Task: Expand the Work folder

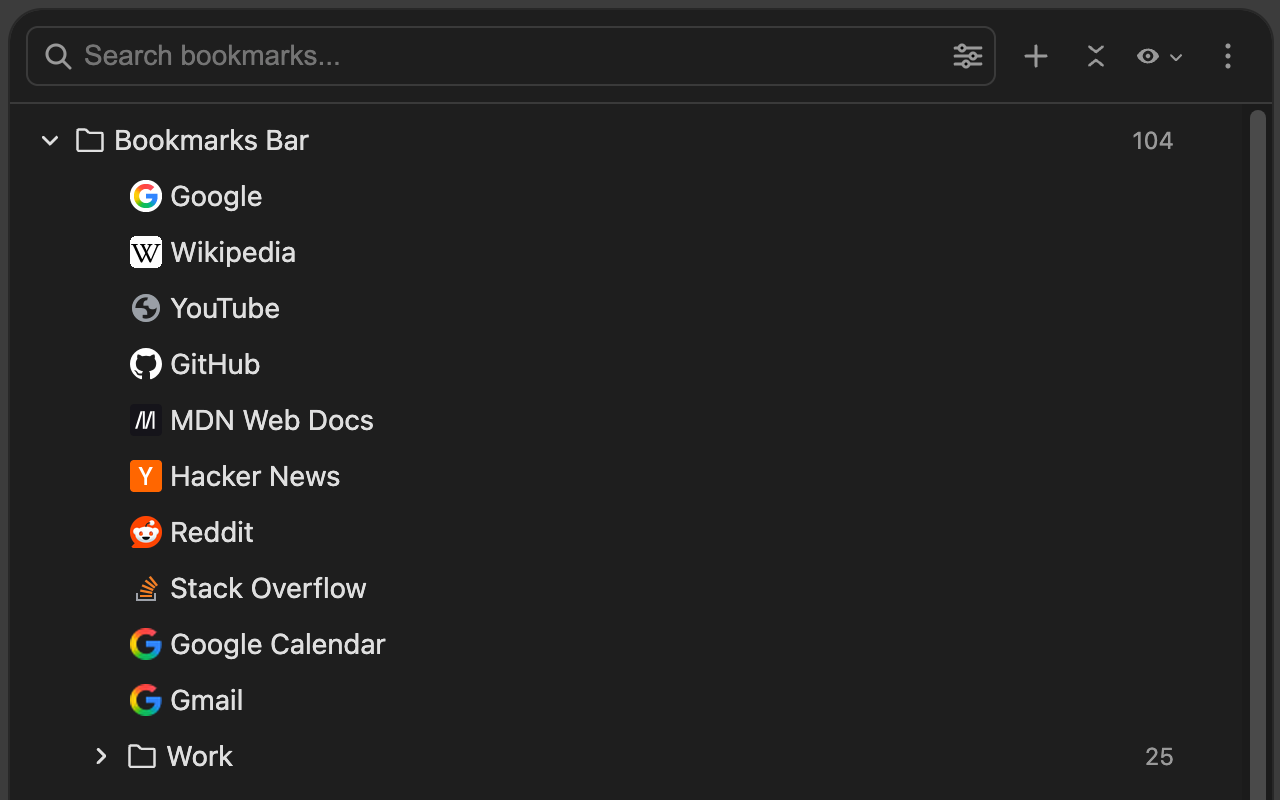Action: click(x=101, y=756)
